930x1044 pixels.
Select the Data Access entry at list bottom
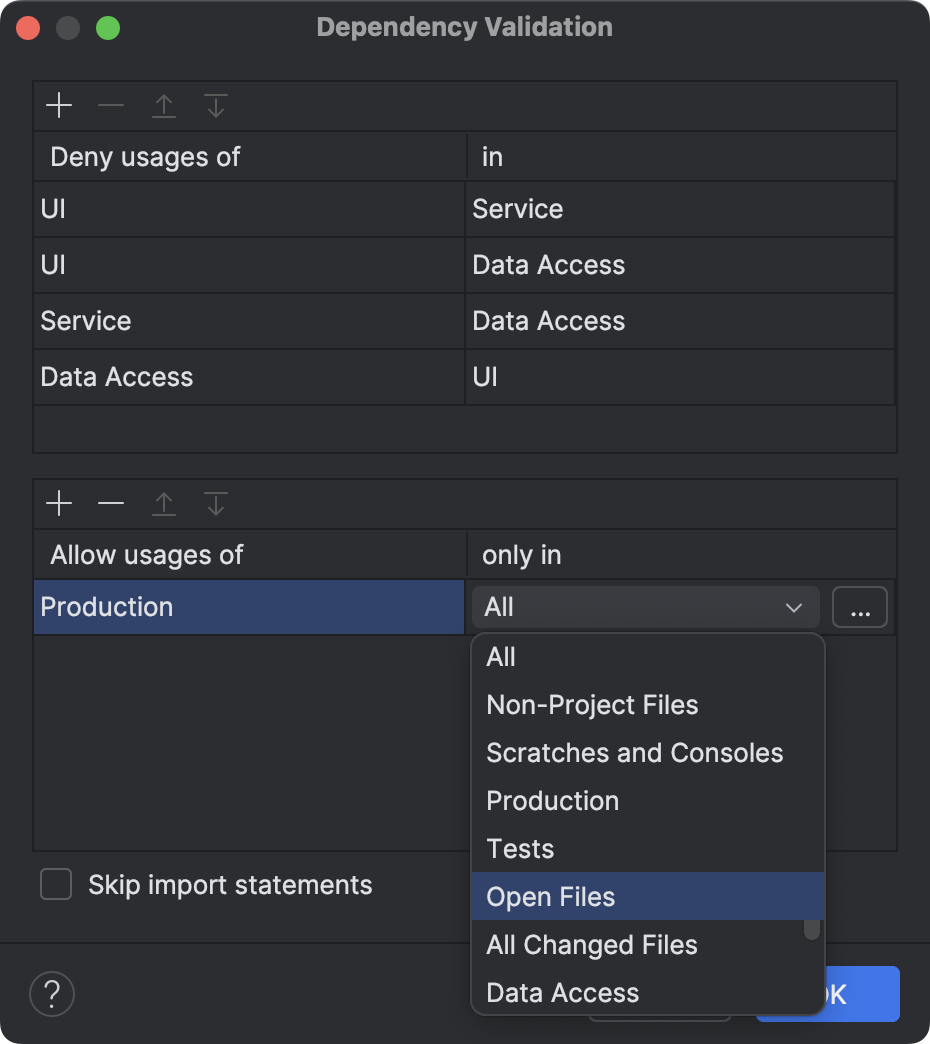click(562, 992)
